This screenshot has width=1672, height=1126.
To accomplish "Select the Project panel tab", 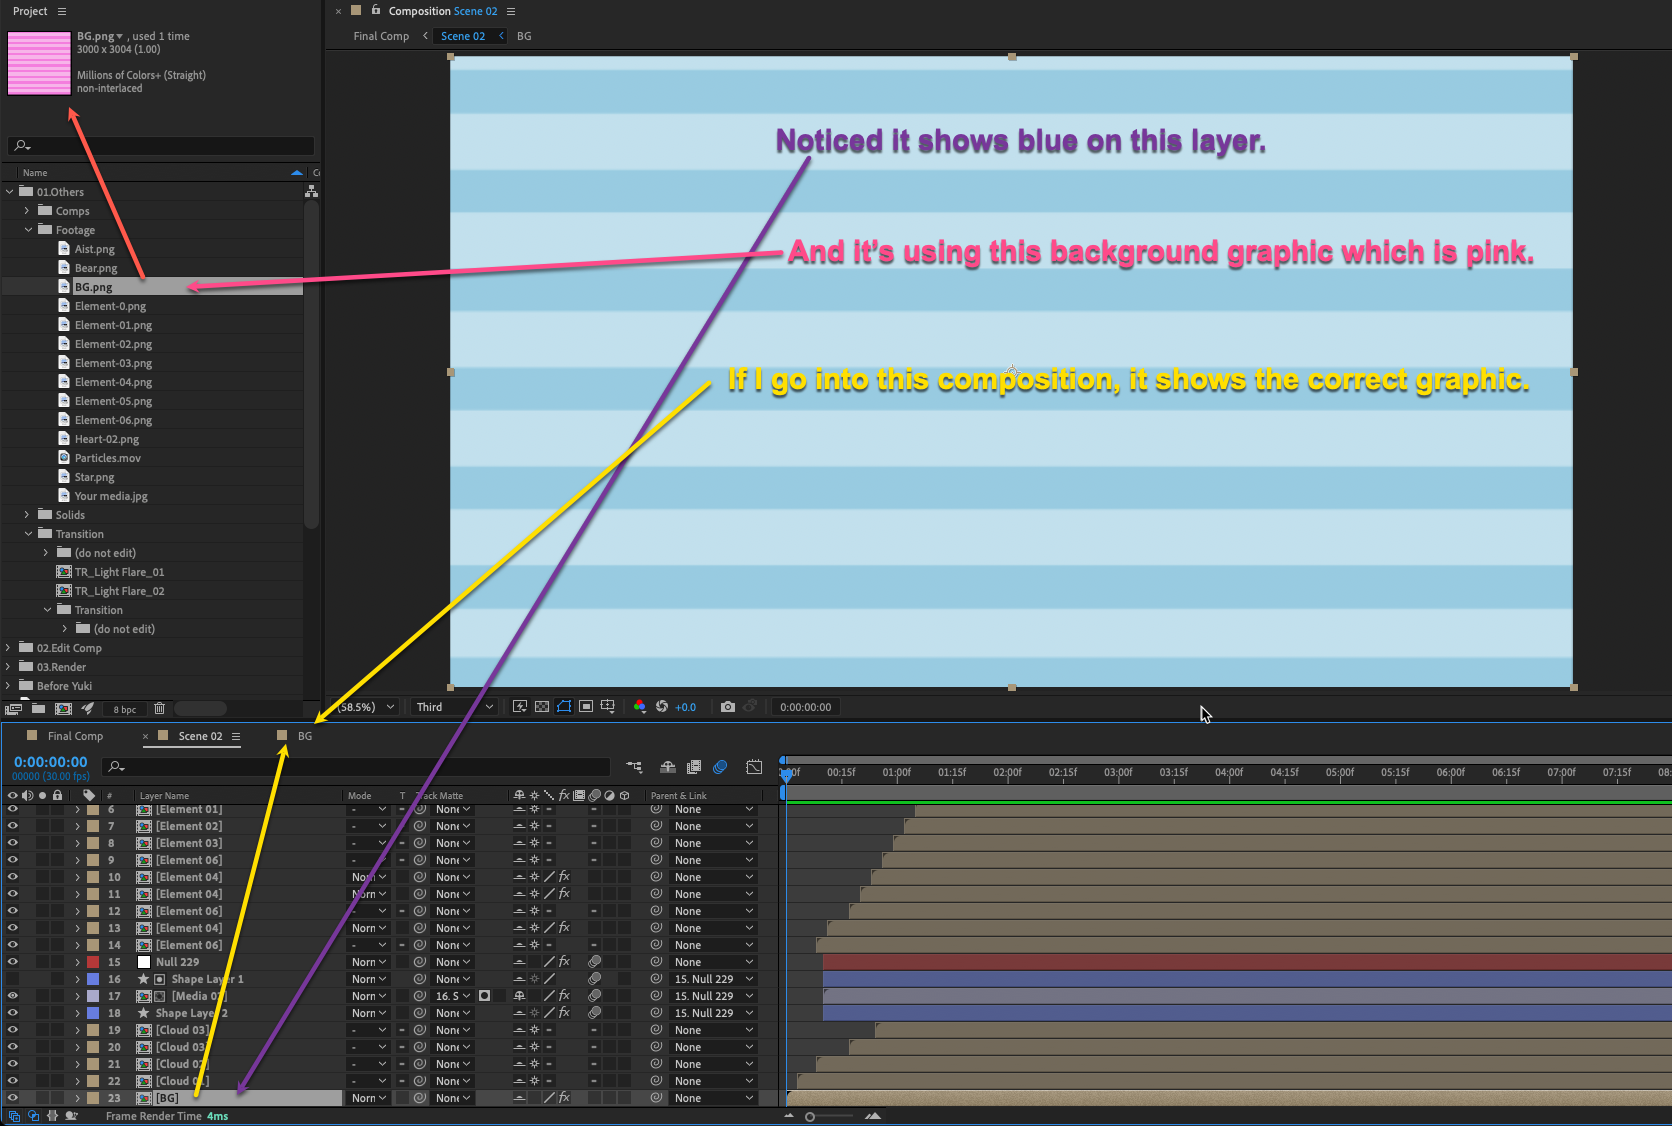I will point(30,11).
